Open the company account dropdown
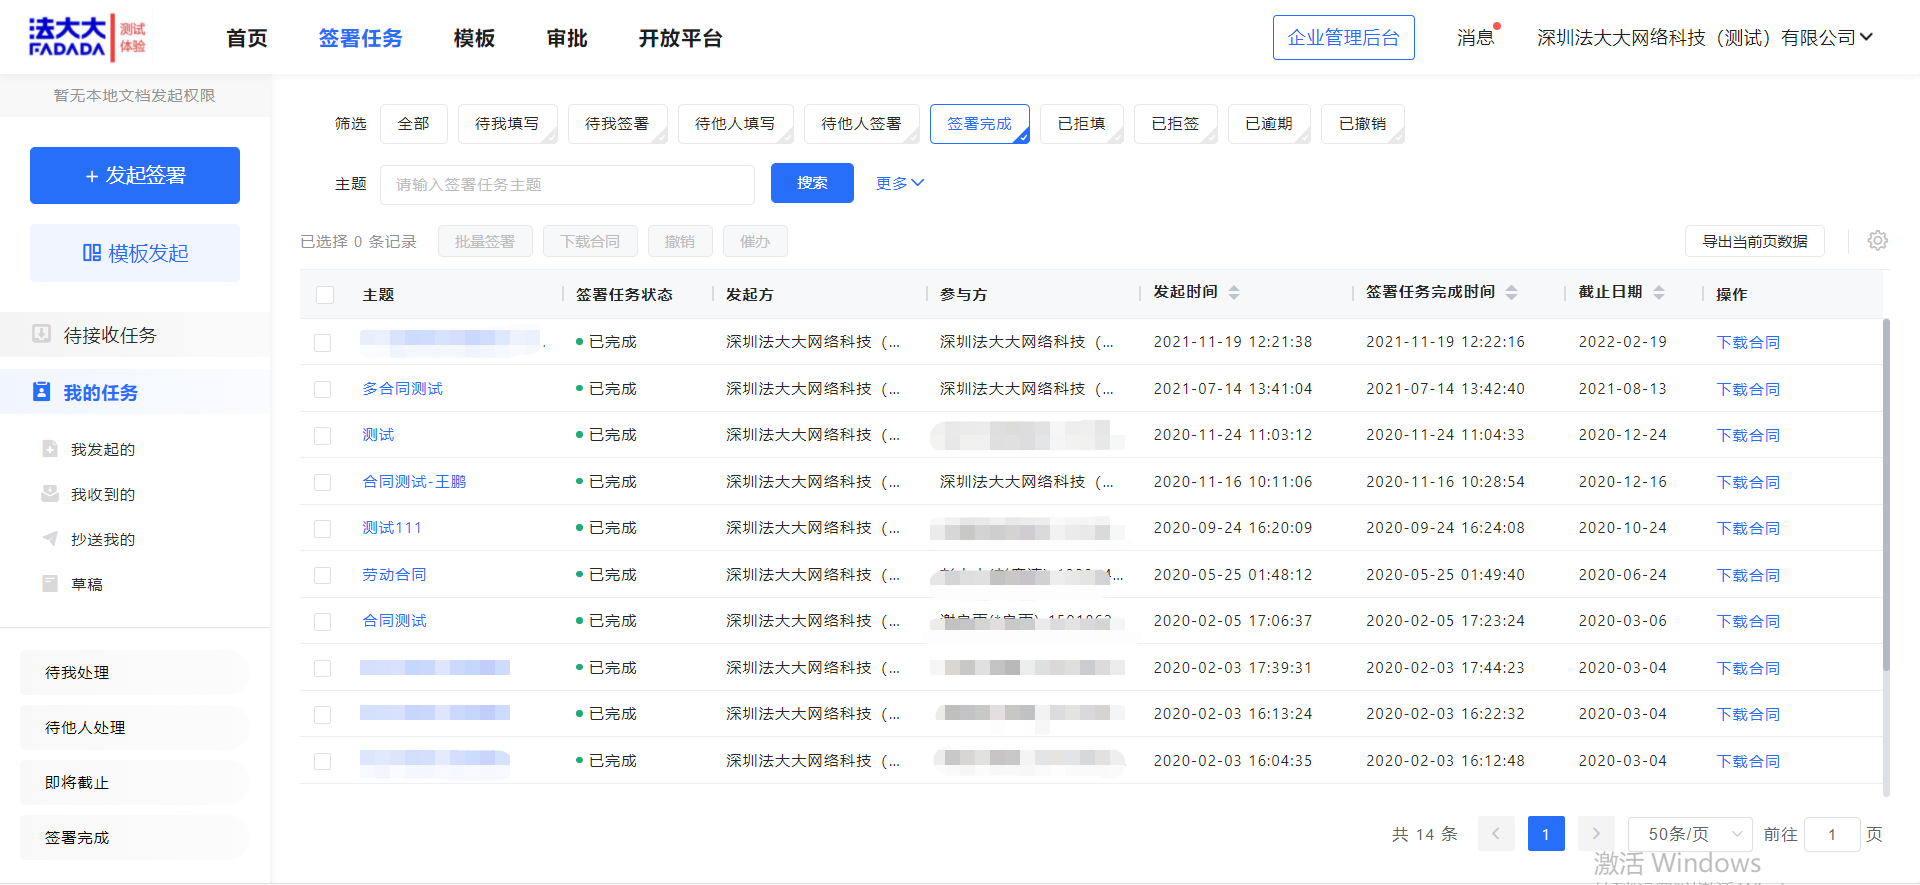 click(1704, 37)
